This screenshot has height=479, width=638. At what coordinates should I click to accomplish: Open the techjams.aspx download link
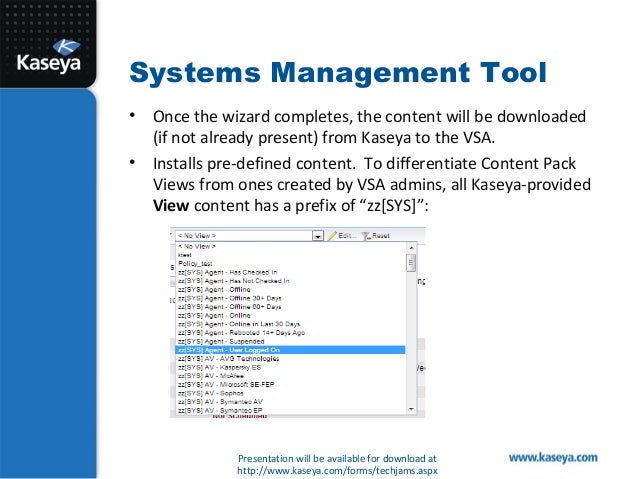pos(337,471)
